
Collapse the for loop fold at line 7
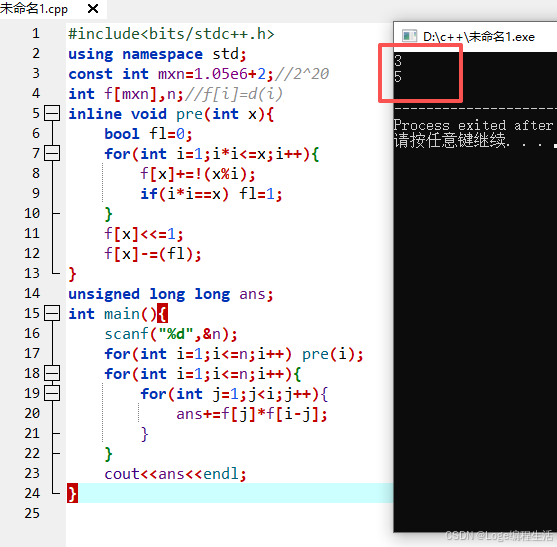tap(52, 153)
